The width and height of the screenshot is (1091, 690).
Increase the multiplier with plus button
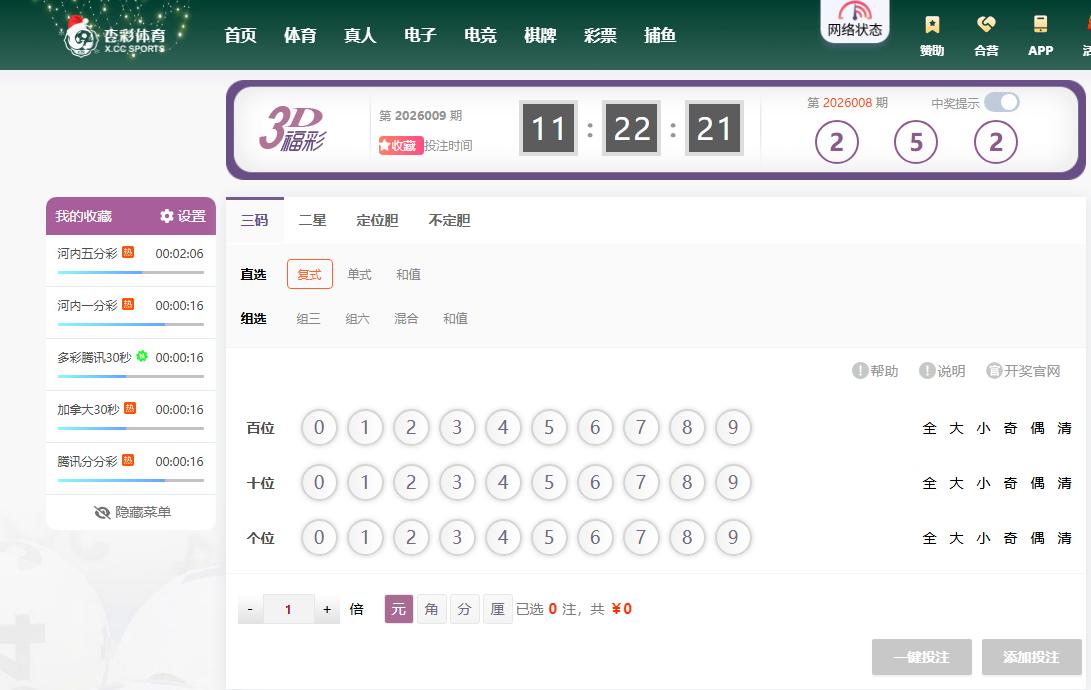coord(326,609)
